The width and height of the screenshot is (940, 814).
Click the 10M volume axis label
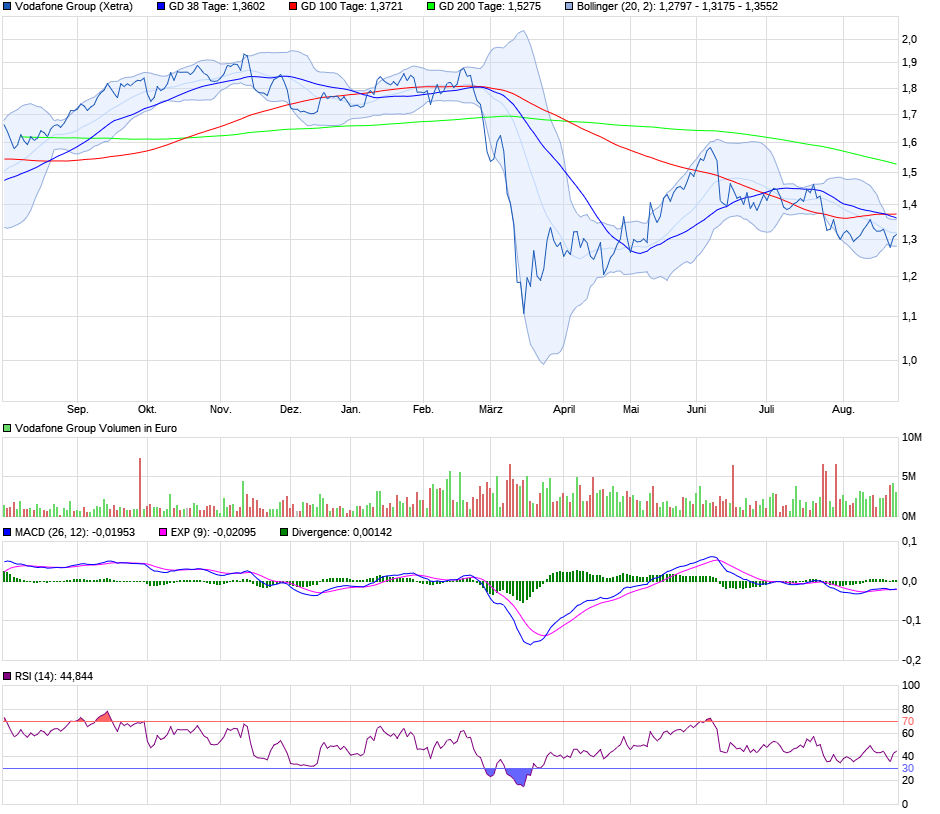(912, 438)
